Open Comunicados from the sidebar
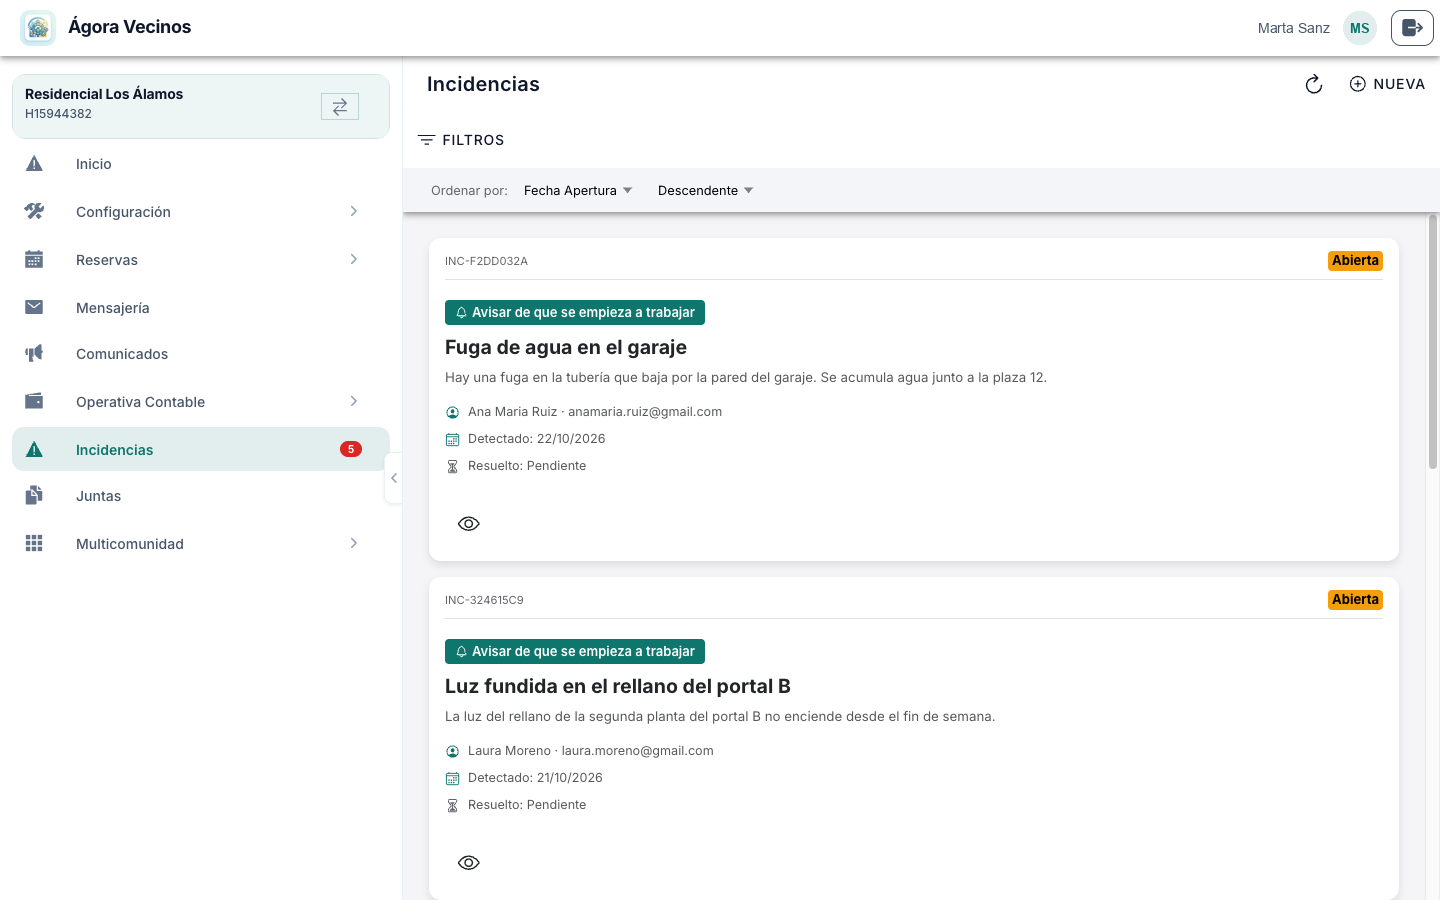 pos(201,353)
